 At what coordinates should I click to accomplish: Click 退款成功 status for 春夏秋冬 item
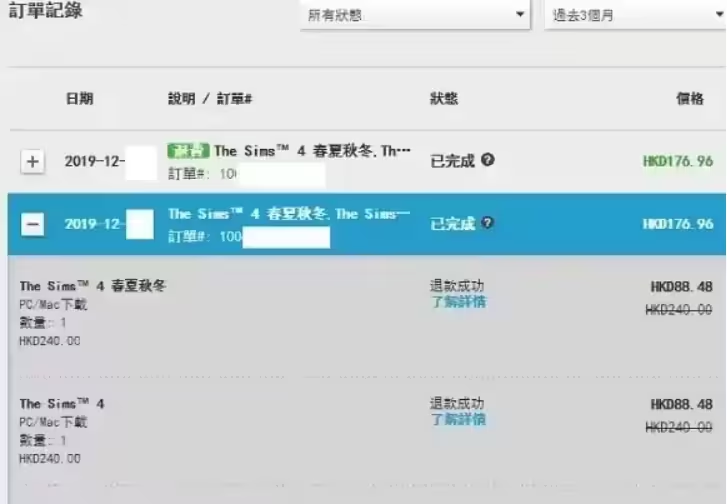(x=457, y=286)
